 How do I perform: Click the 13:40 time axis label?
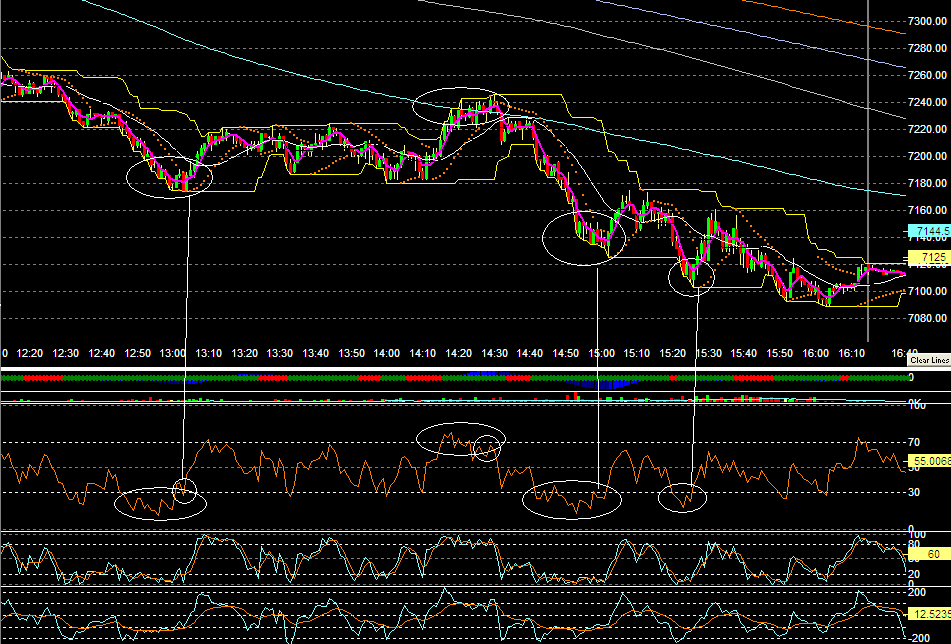click(x=315, y=353)
